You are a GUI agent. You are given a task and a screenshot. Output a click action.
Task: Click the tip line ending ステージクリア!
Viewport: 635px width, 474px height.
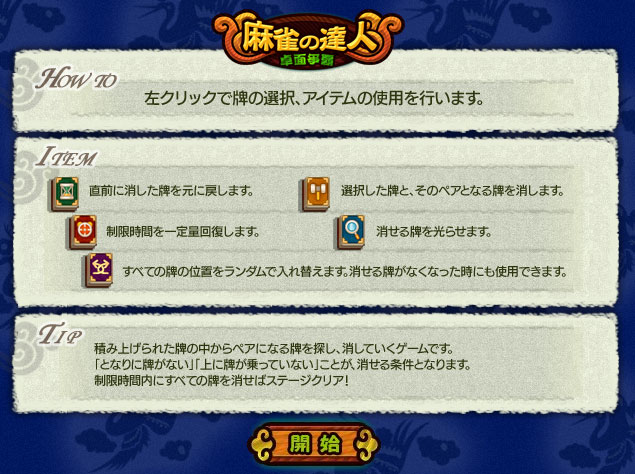(221, 380)
